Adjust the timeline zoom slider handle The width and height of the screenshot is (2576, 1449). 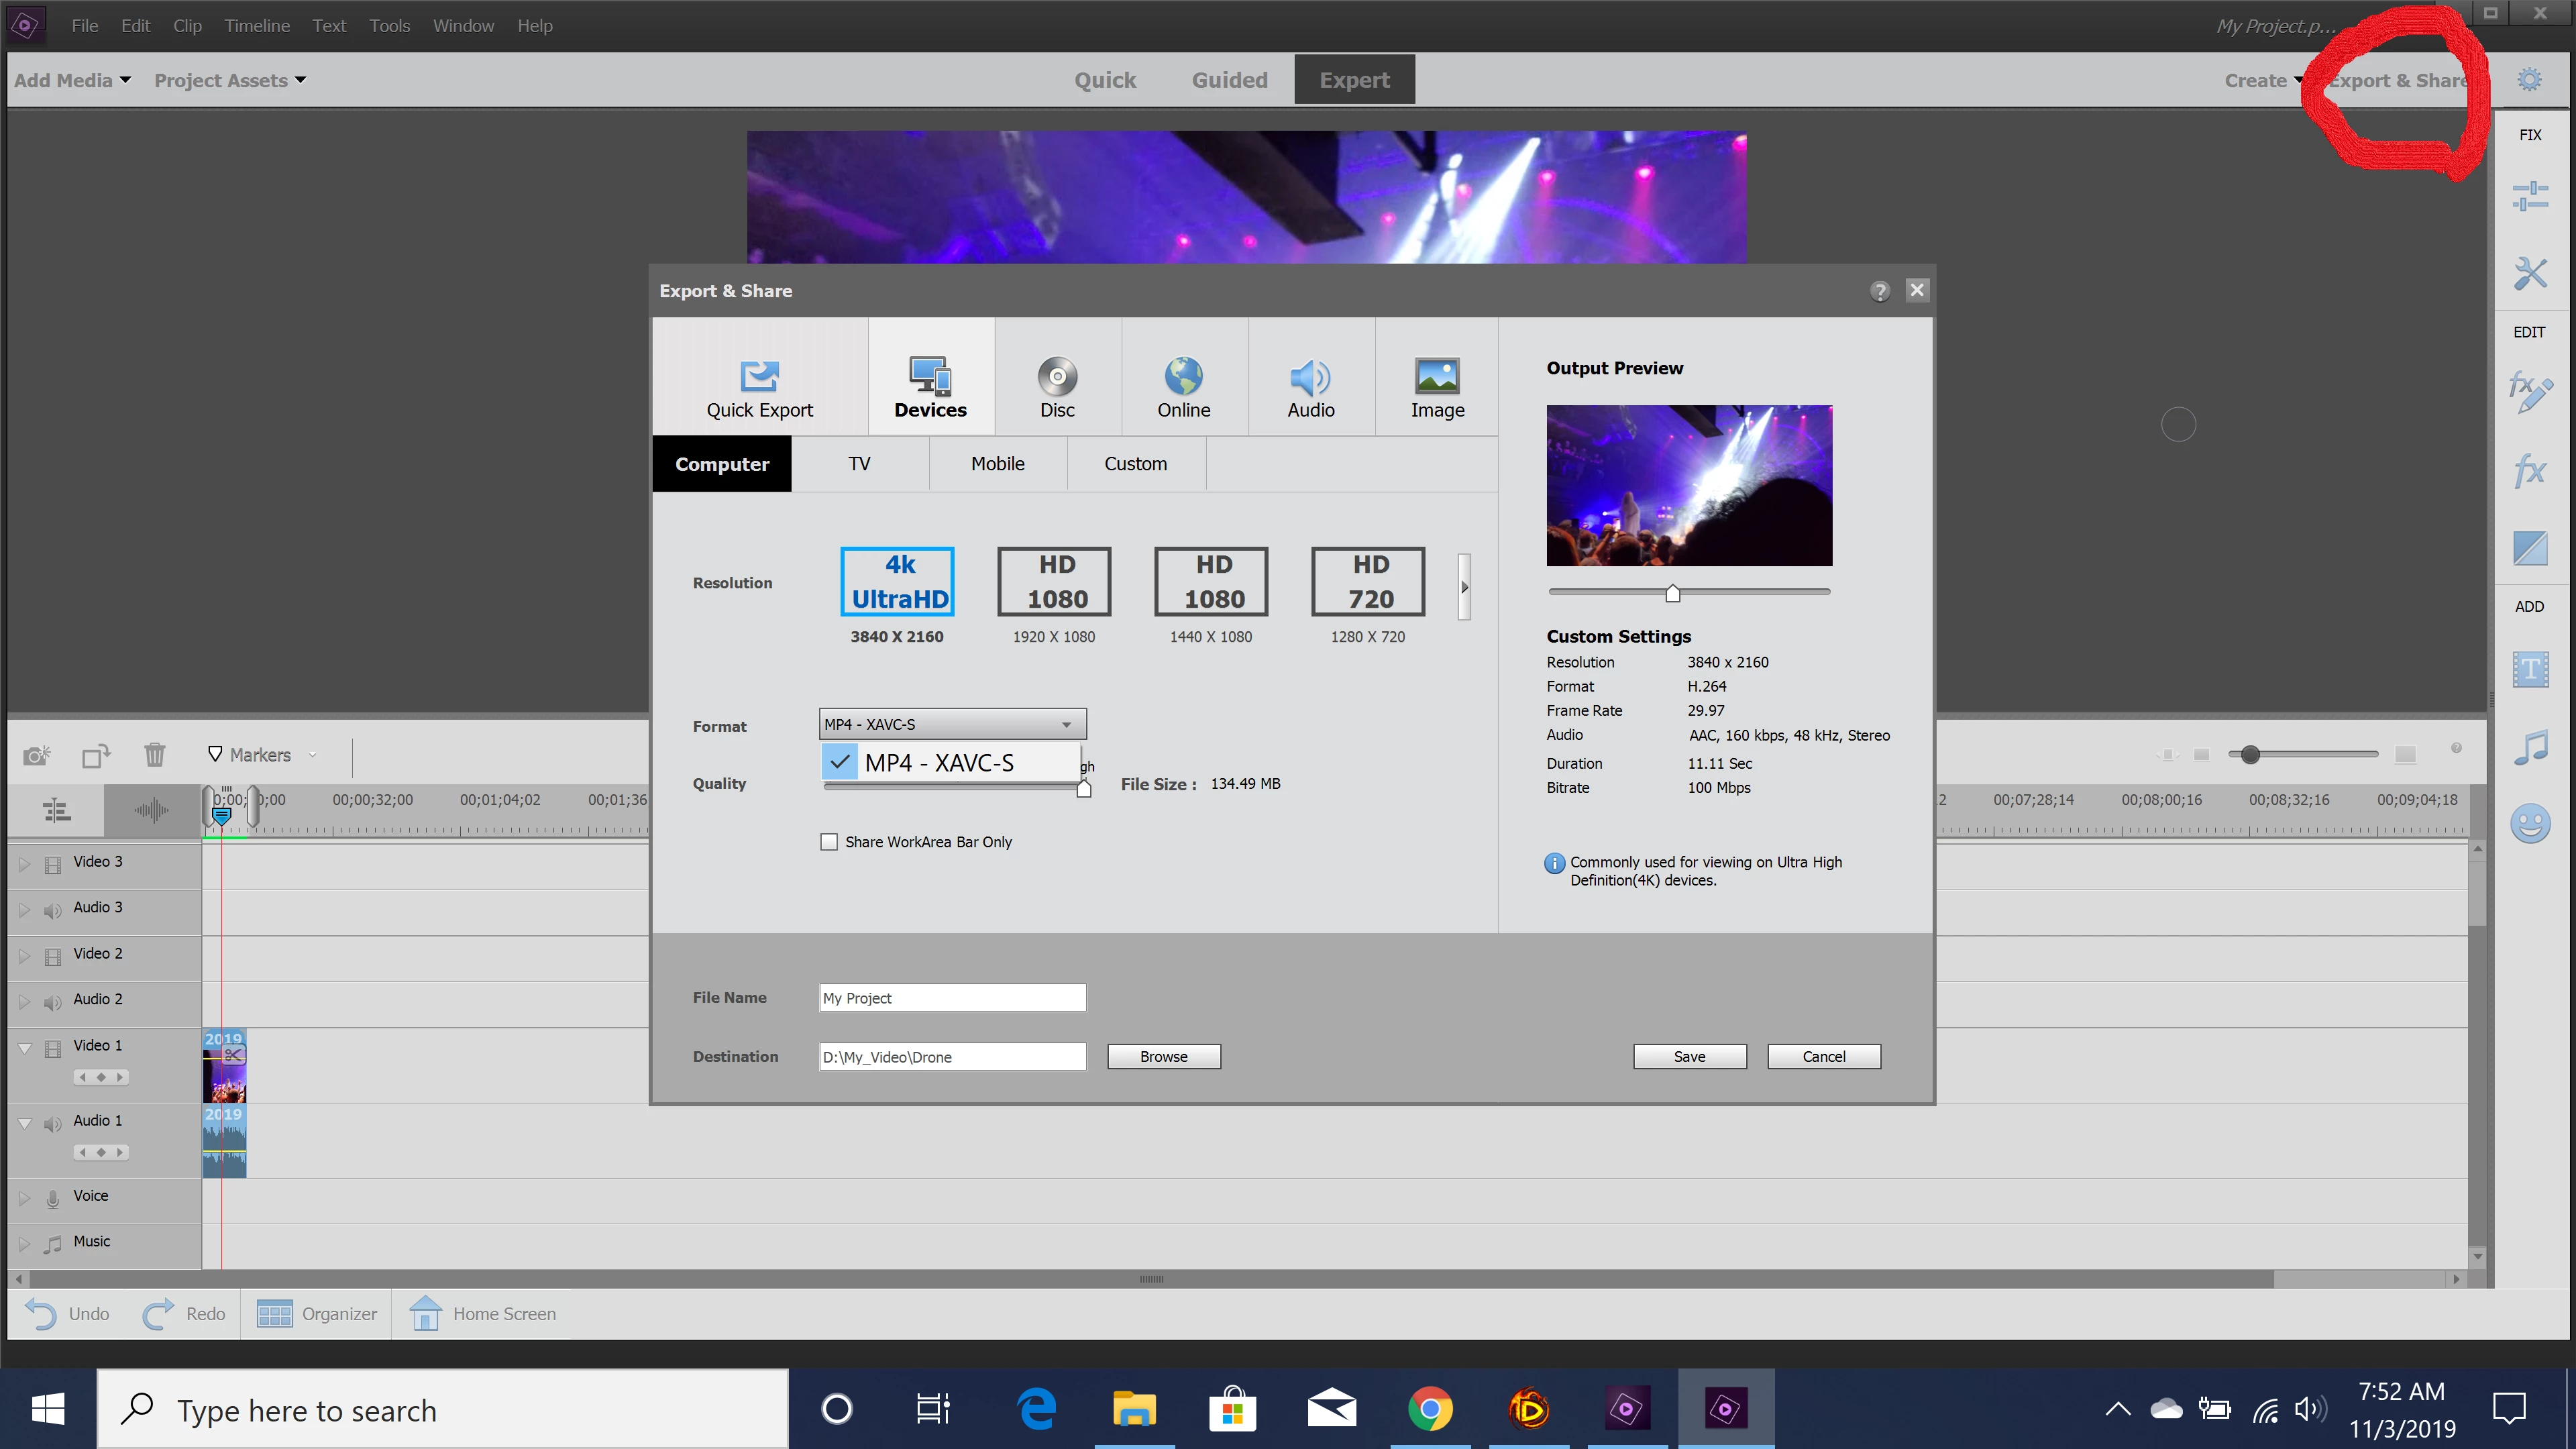[2250, 755]
